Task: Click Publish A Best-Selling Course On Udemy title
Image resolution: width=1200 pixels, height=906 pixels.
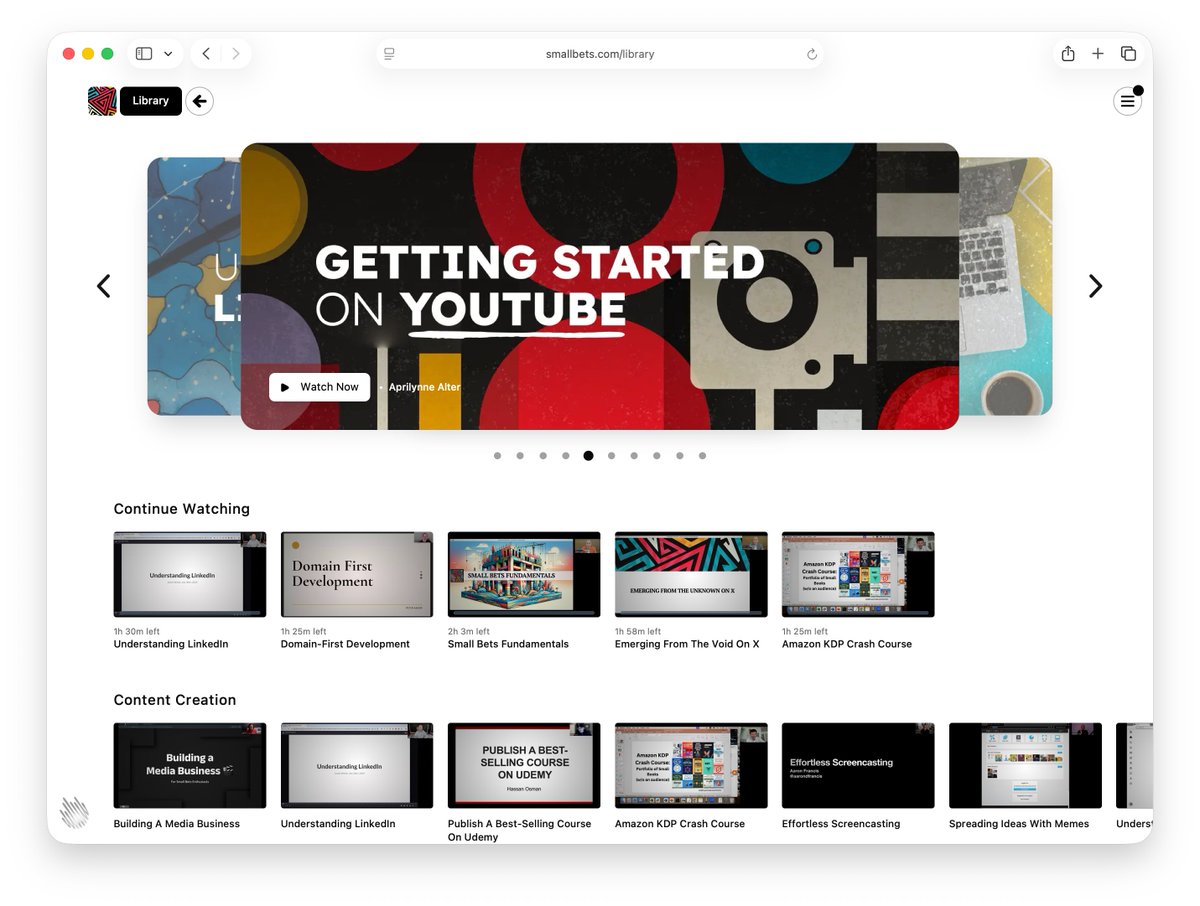Action: pyautogui.click(x=519, y=830)
